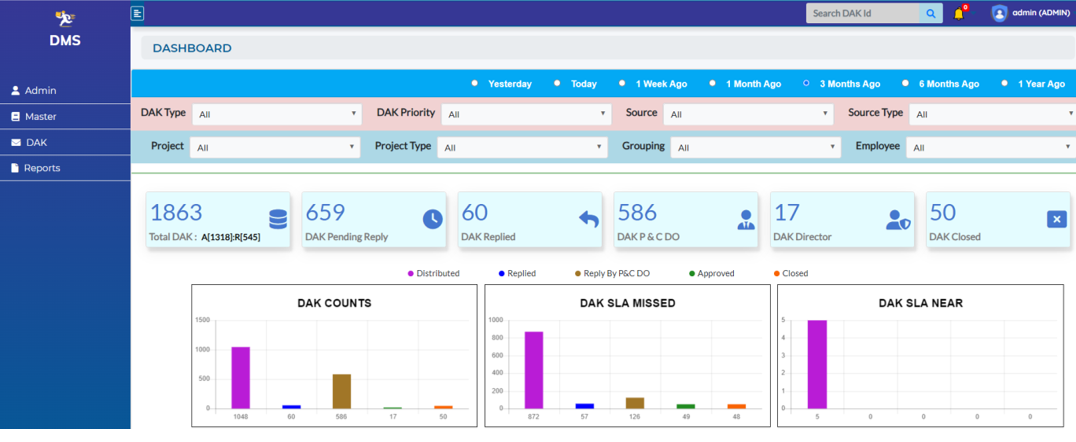The height and width of the screenshot is (442, 1076).
Task: Click the search magnifier icon
Action: click(x=931, y=13)
